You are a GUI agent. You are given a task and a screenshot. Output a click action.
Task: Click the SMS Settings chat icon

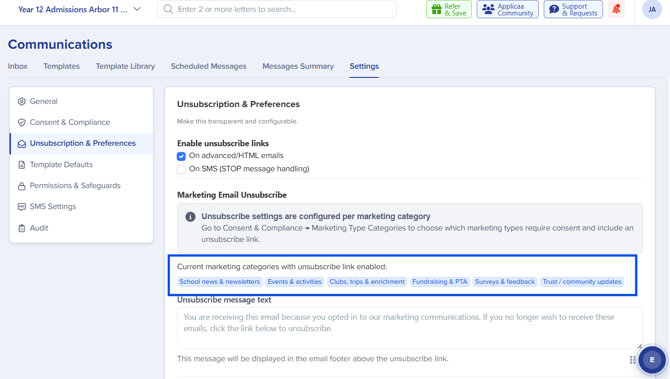[x=21, y=207]
